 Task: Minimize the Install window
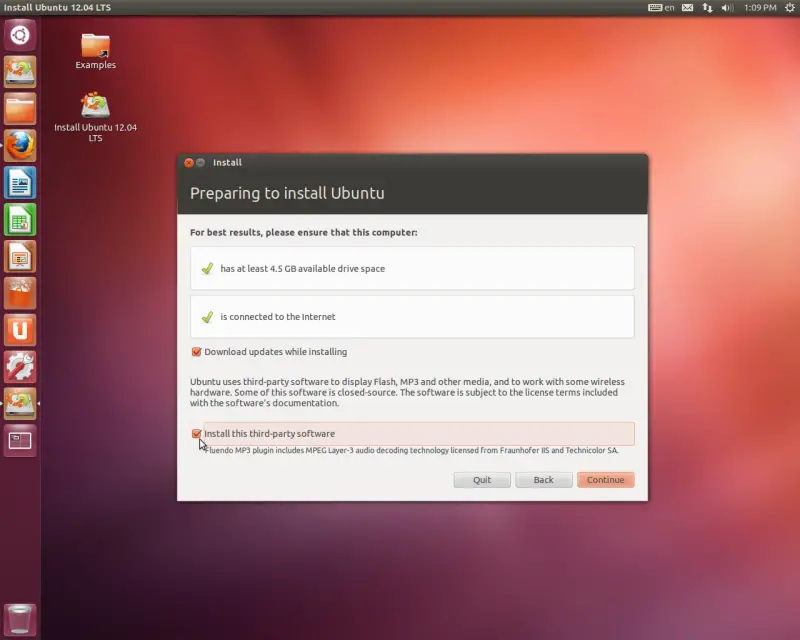coord(201,162)
